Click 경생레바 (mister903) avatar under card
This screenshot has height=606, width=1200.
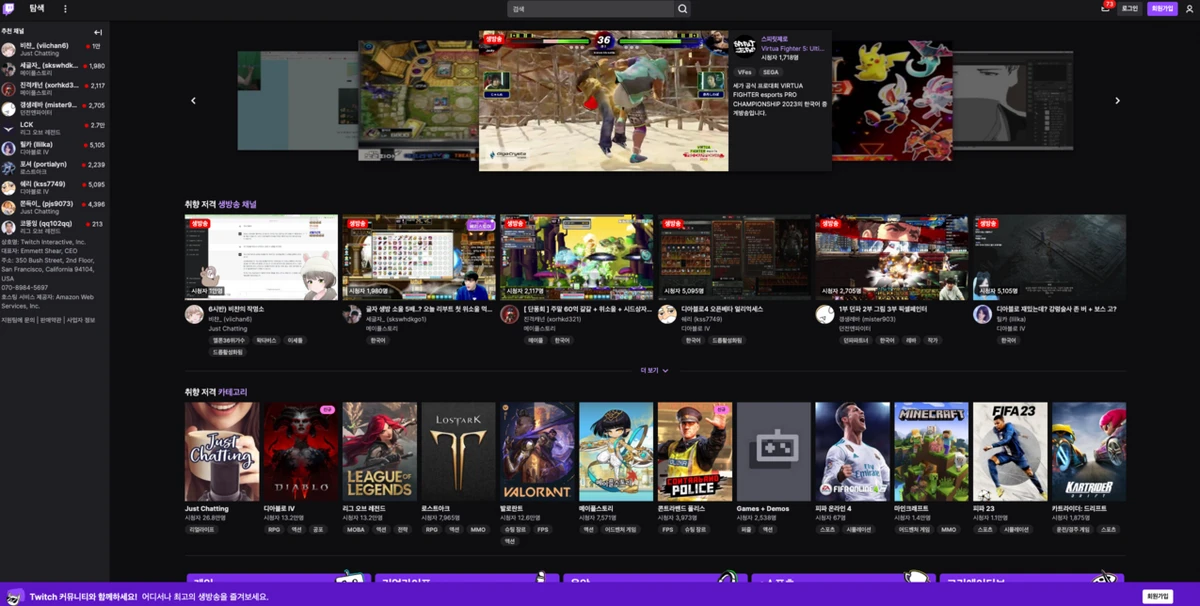pyautogui.click(x=825, y=314)
